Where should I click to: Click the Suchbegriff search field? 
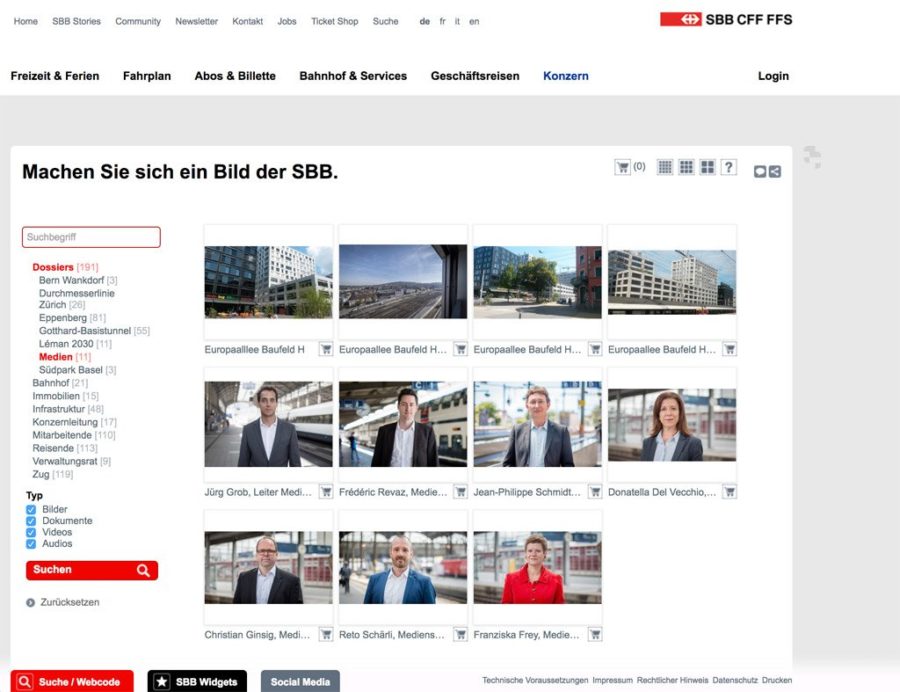tap(91, 237)
